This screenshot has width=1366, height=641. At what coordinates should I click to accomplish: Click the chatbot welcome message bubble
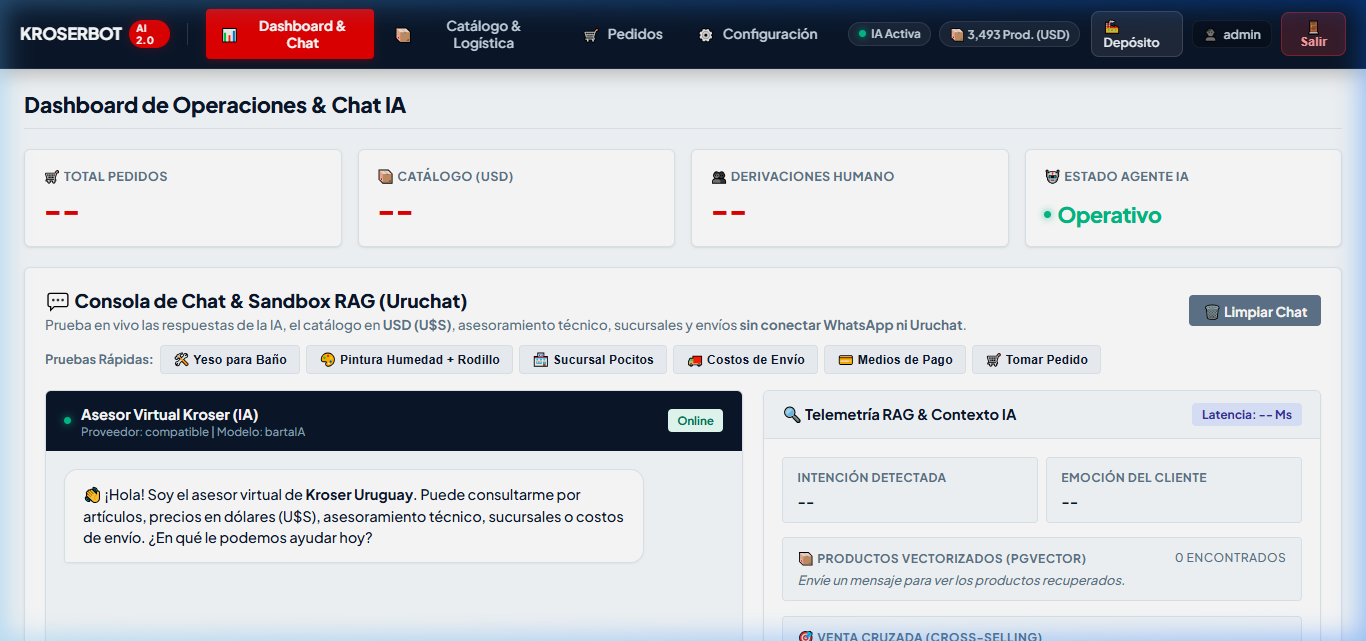pyautogui.click(x=354, y=516)
